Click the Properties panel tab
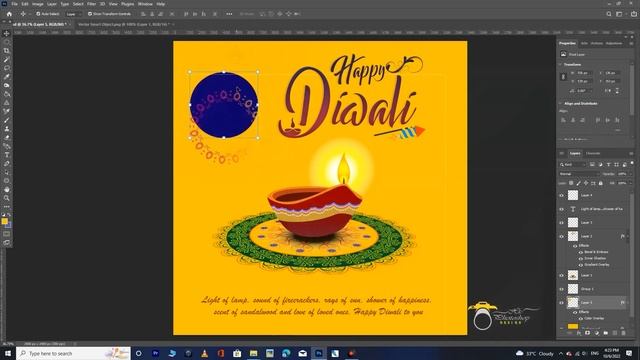The width and height of the screenshot is (640, 360). [x=567, y=43]
